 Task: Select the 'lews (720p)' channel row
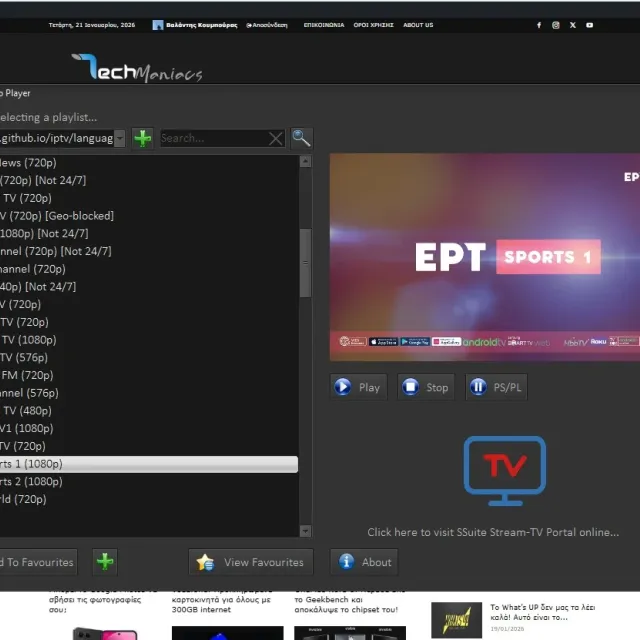pyautogui.click(x=149, y=163)
